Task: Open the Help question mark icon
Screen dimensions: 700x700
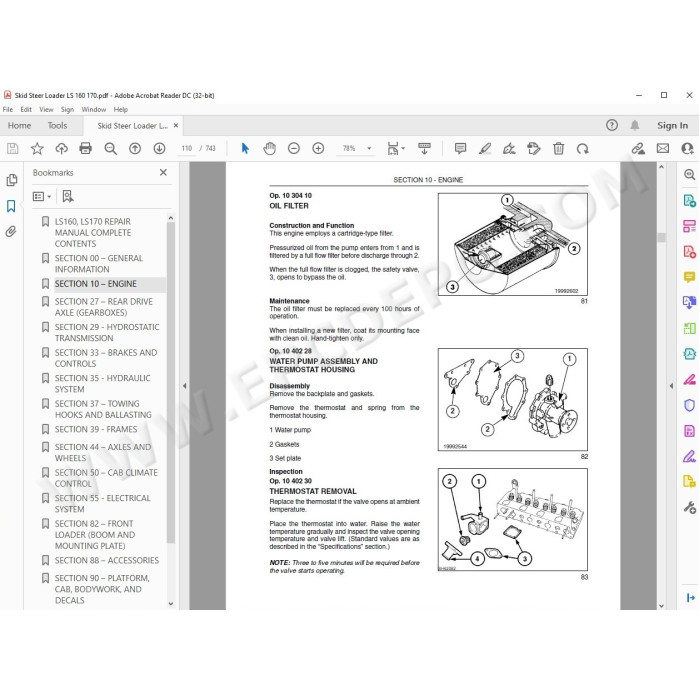Action: pos(612,125)
